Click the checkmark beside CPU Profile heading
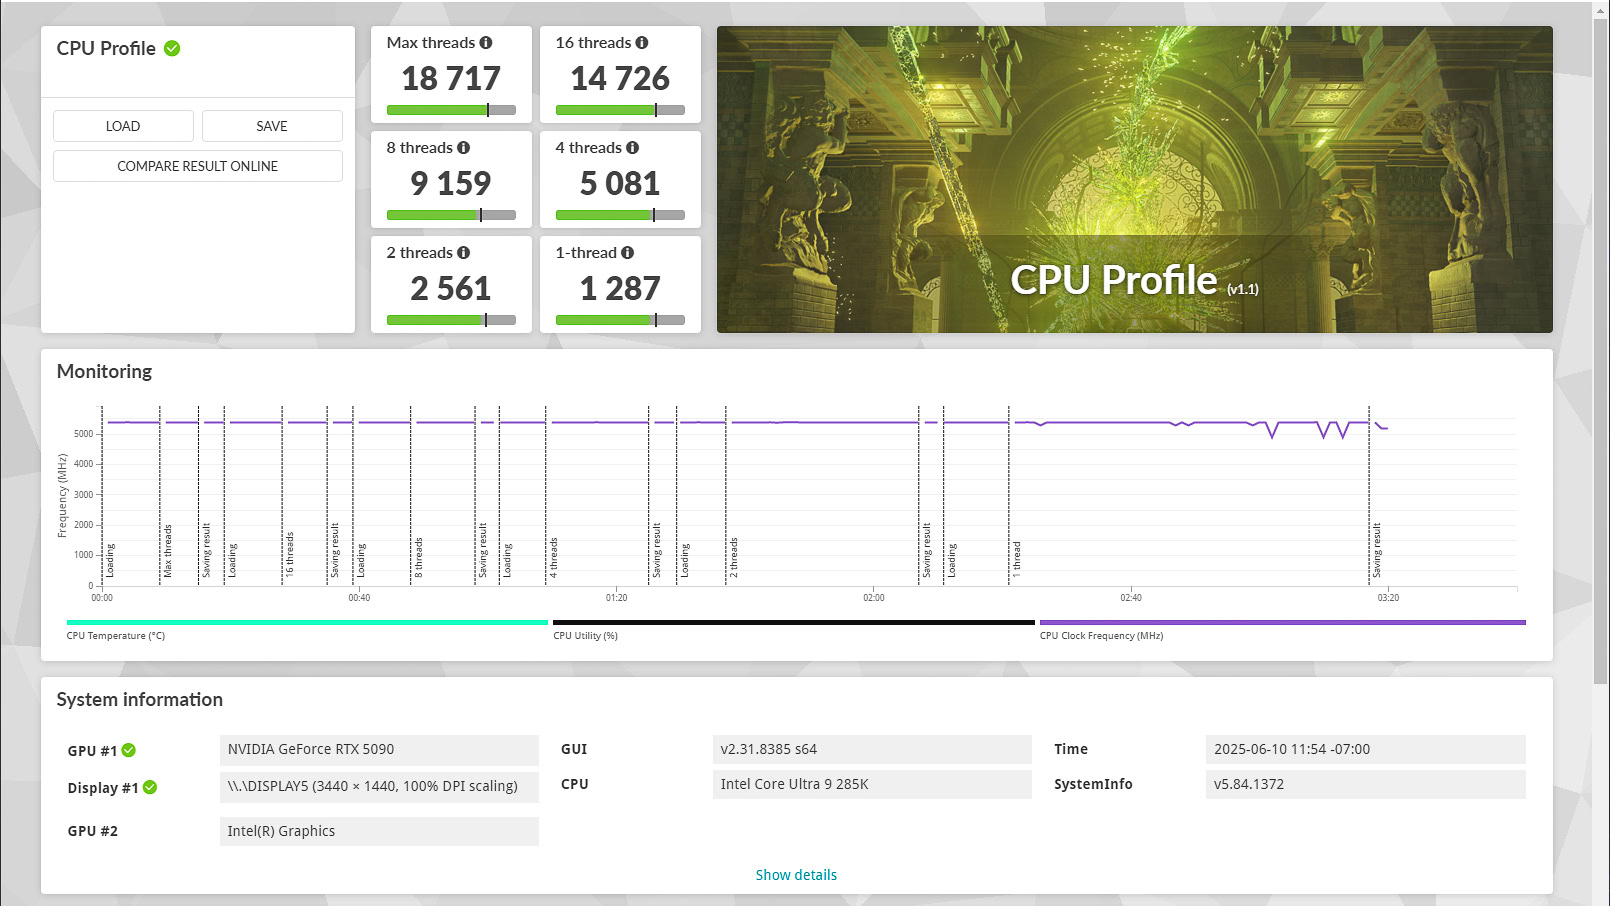The image size is (1610, 906). point(171,48)
